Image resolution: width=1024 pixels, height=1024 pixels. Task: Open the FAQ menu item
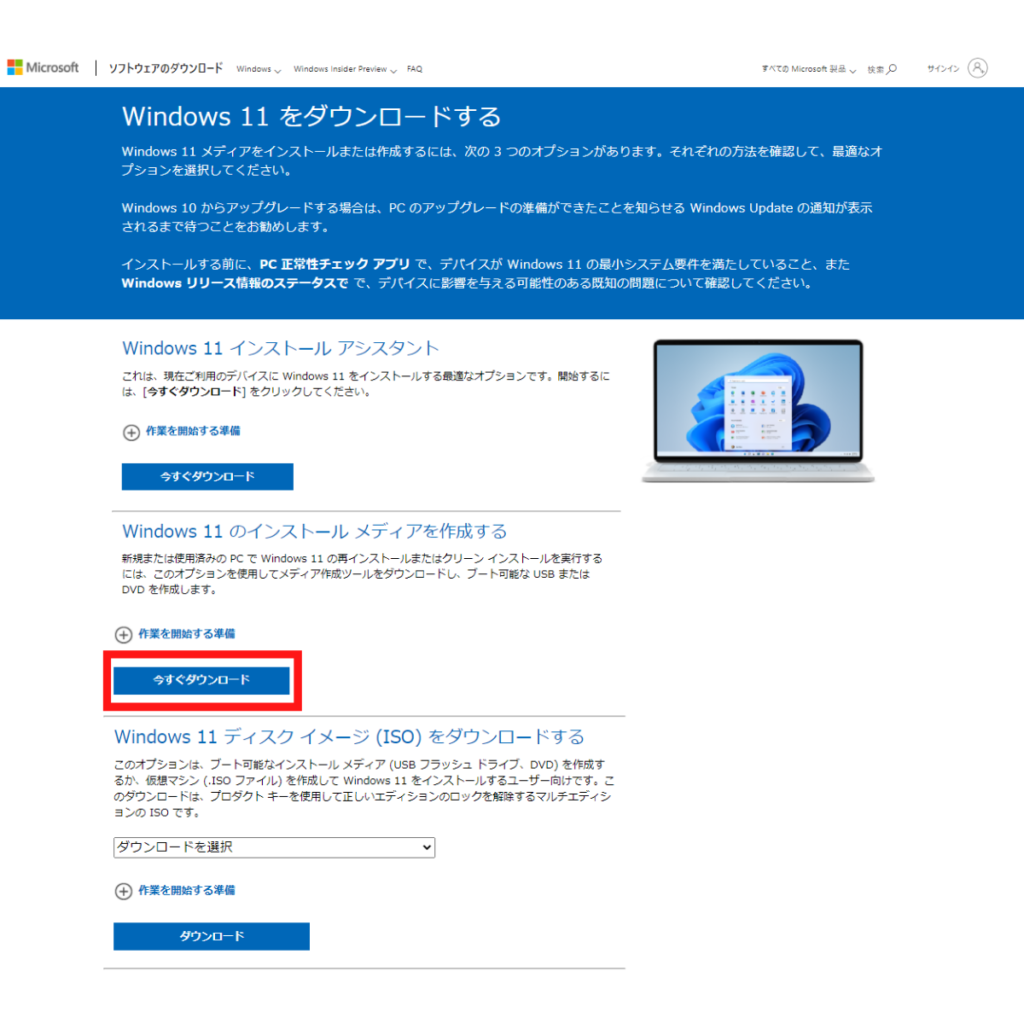tap(415, 69)
